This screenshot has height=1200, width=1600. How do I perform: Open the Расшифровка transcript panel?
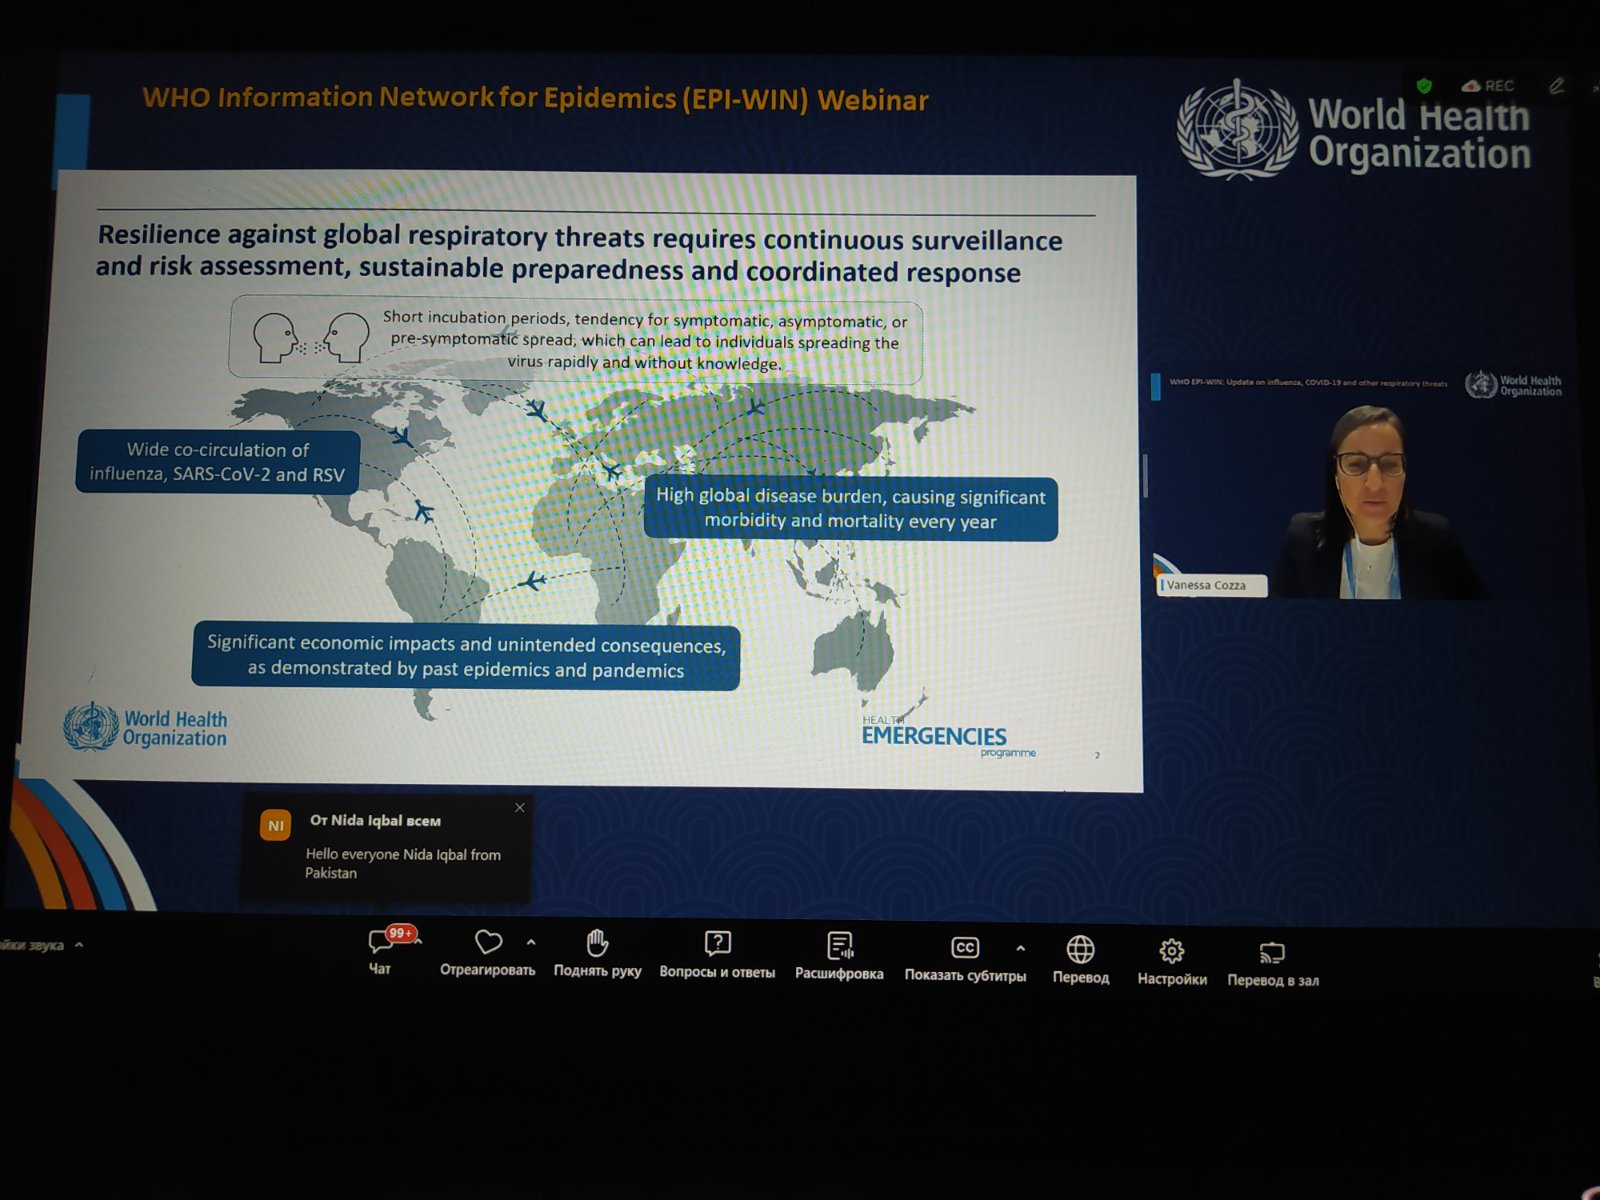point(839,946)
